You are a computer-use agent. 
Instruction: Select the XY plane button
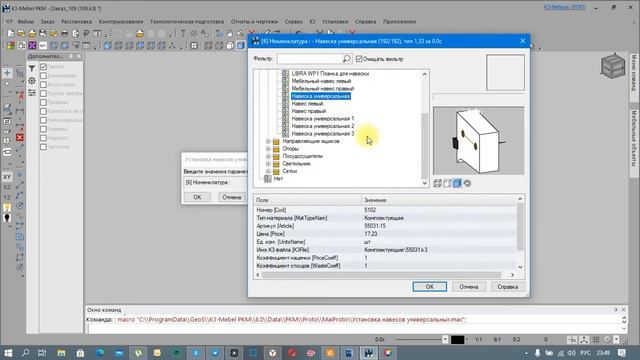coord(7,177)
